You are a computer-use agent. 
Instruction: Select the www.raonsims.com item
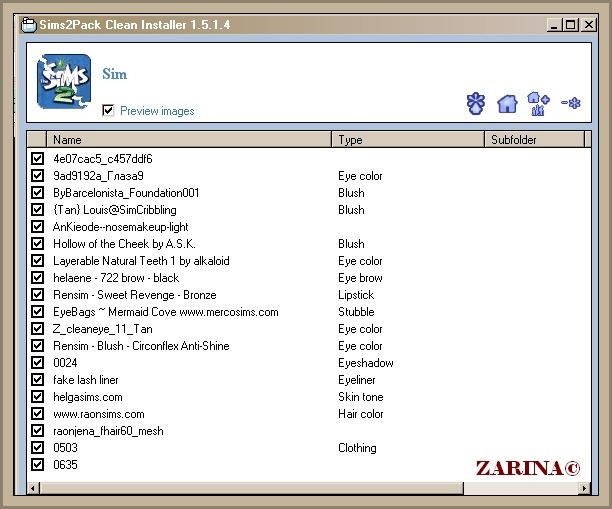99,414
